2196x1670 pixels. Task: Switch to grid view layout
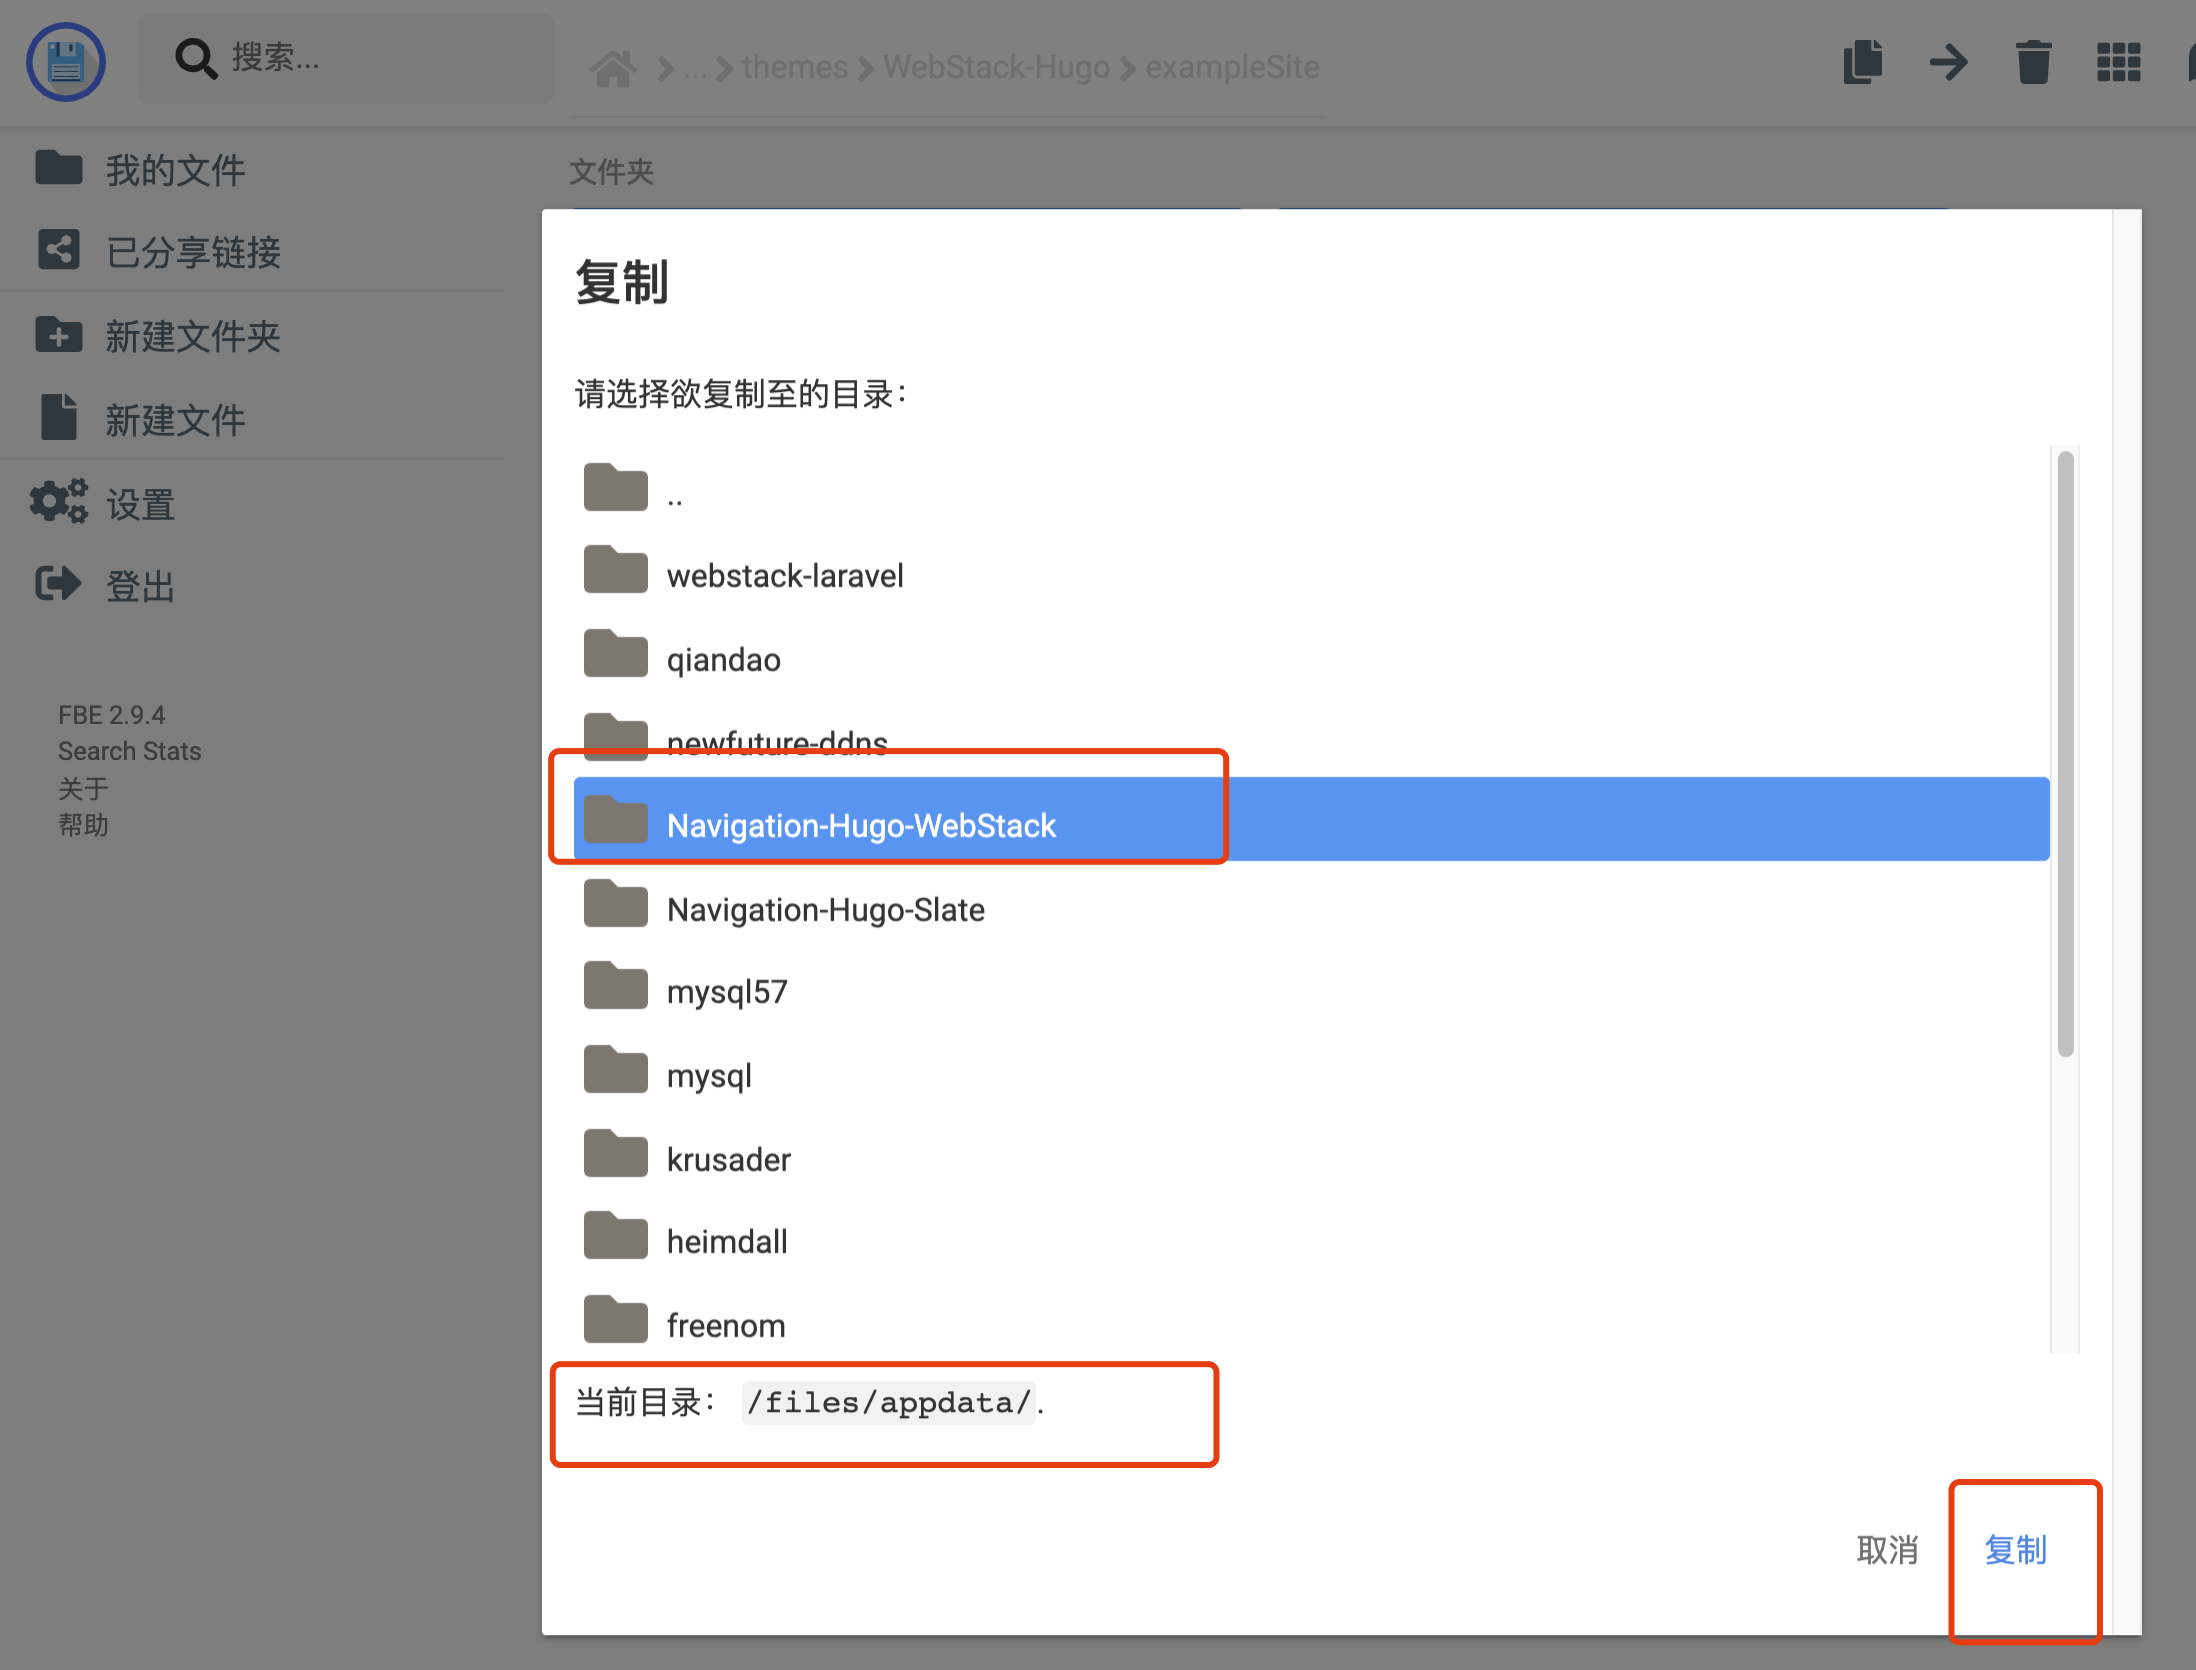click(x=2119, y=62)
